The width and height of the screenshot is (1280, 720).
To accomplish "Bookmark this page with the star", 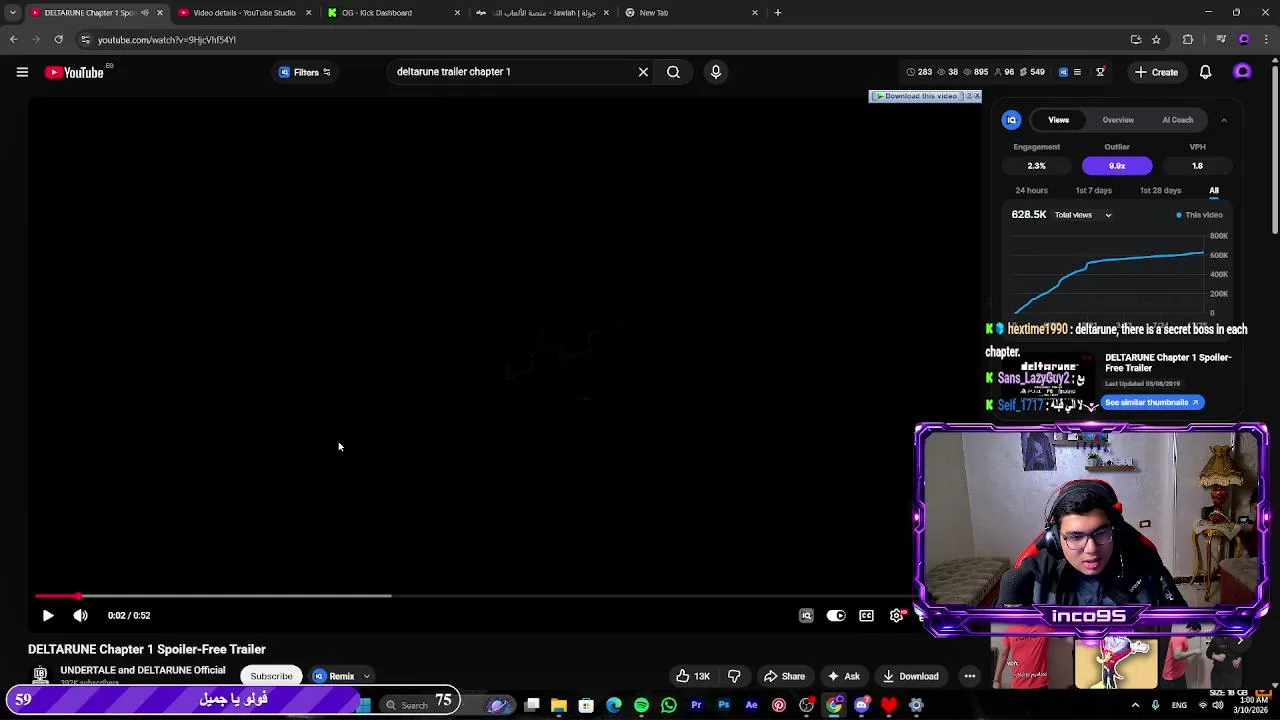I will pyautogui.click(x=1156, y=40).
